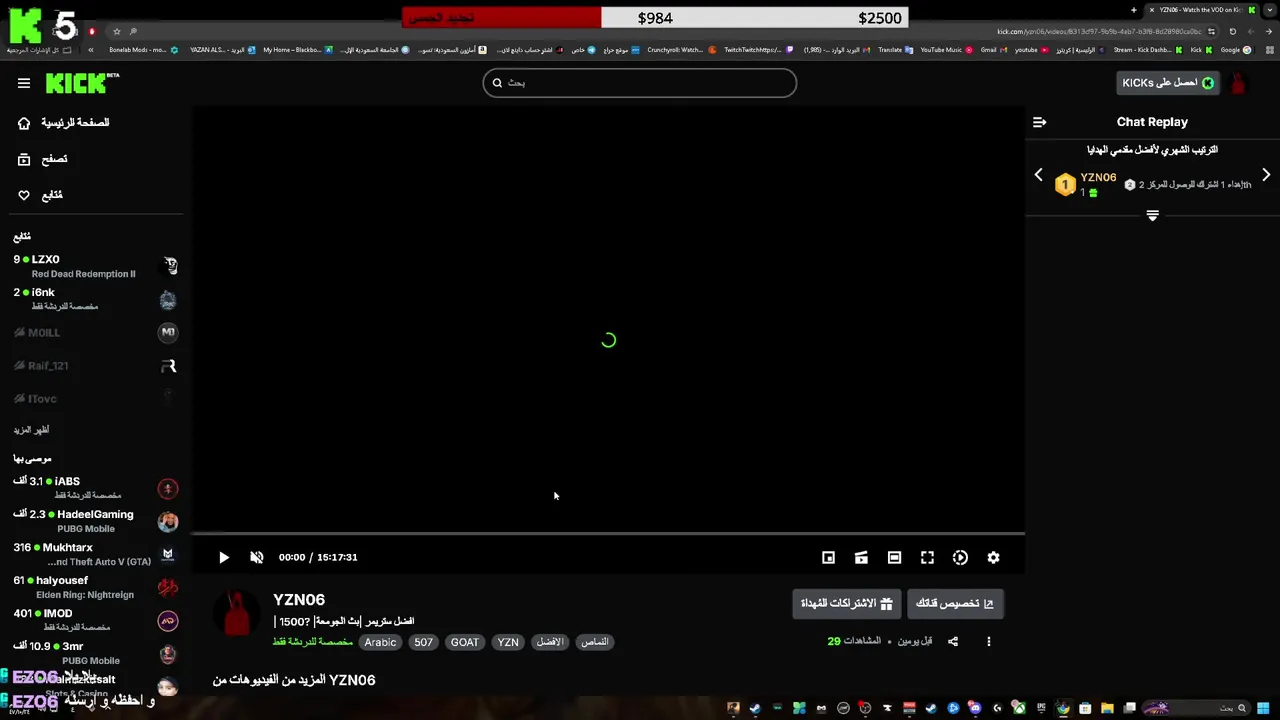This screenshot has height=720, width=1280.
Task: Open File Explorer in taskbar
Action: coord(1107,709)
